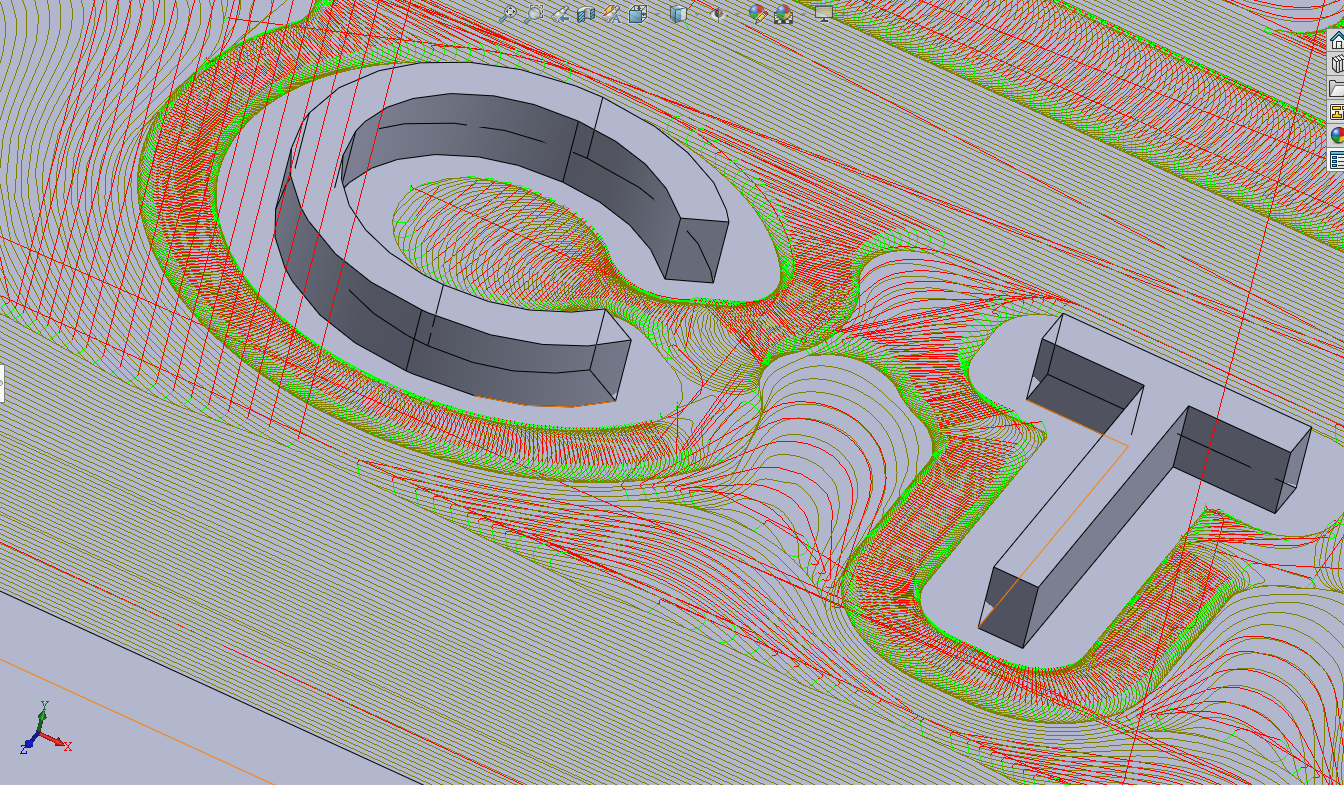Open the SolidWorks Resources home tab

click(x=1336, y=40)
